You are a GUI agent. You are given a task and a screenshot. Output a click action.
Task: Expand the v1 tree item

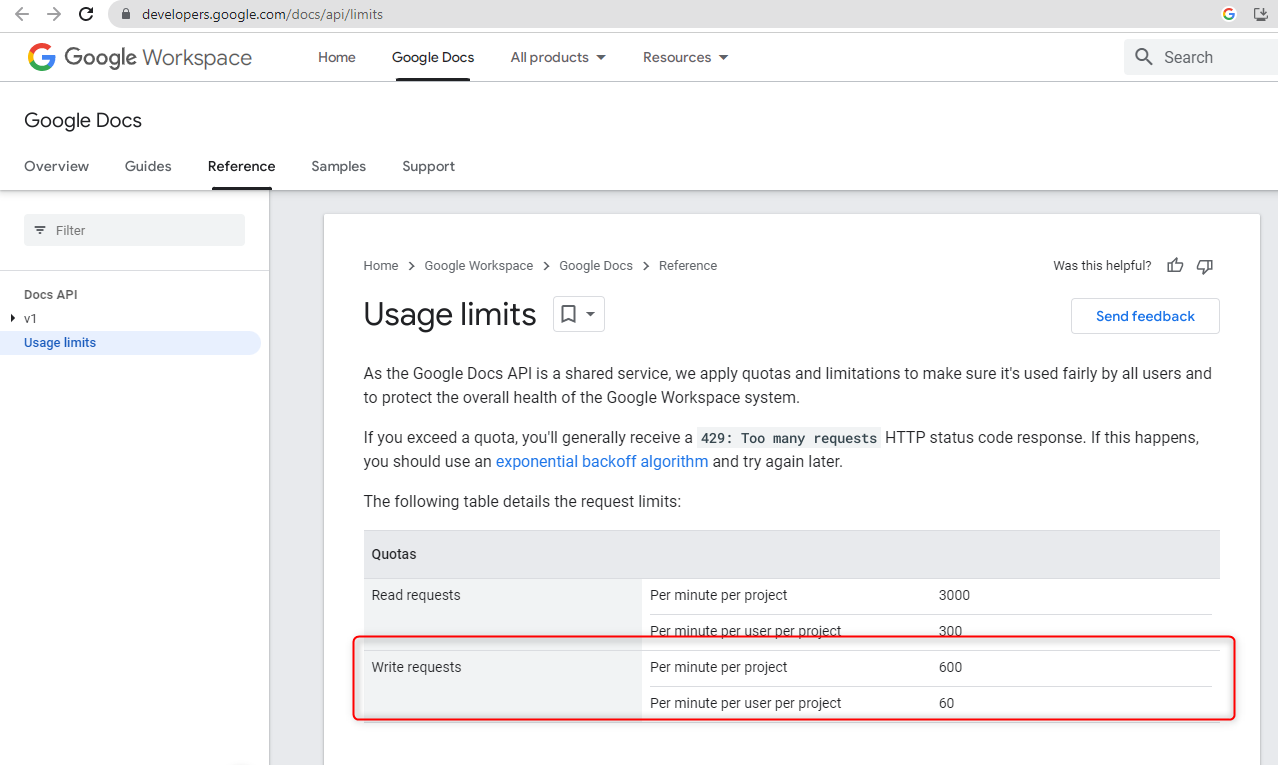(12, 319)
